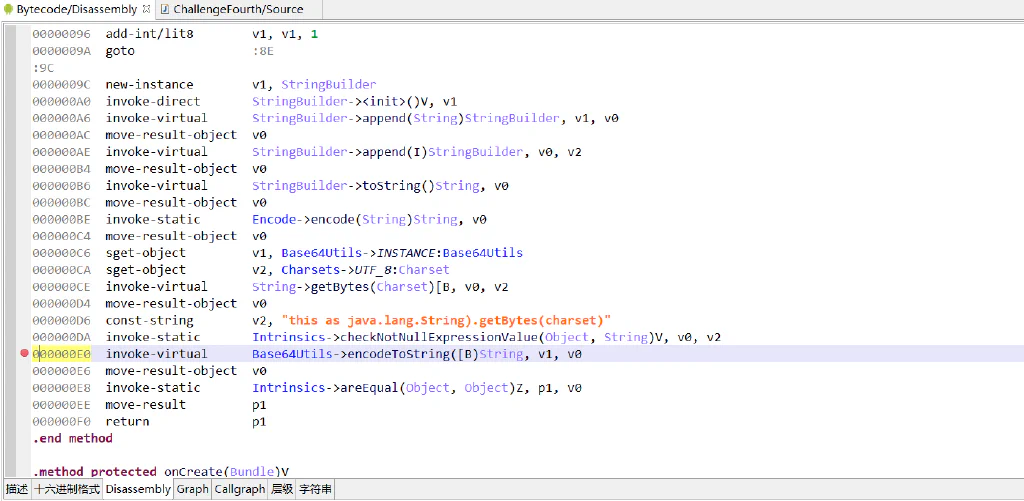Open the 描述 bottom tab
This screenshot has height=501, width=1024.
[x=16, y=489]
